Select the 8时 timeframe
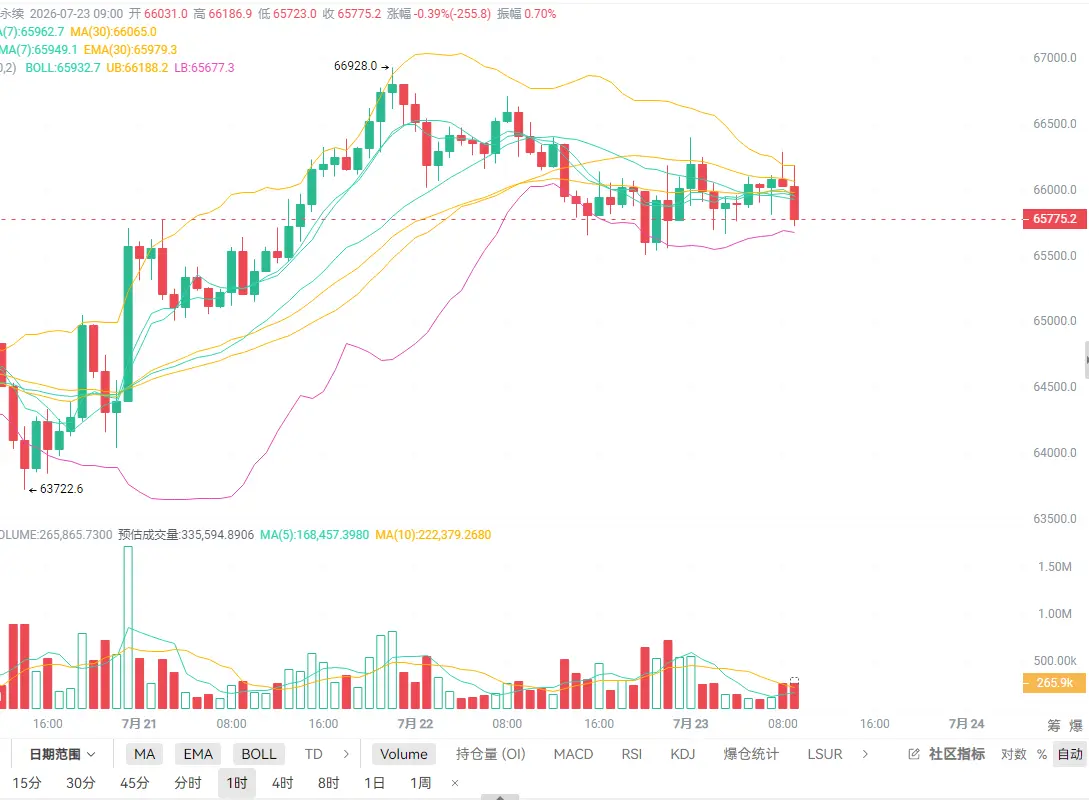 click(329, 783)
